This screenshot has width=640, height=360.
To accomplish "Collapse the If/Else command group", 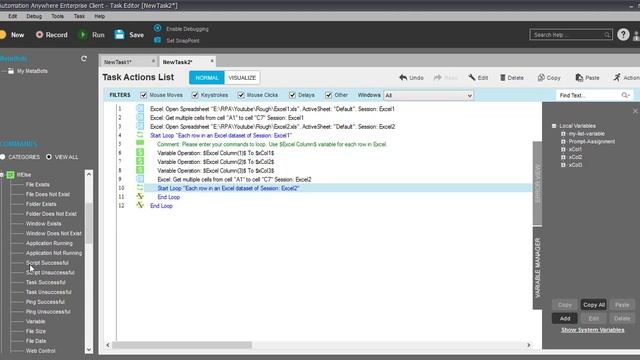I will point(2,175).
